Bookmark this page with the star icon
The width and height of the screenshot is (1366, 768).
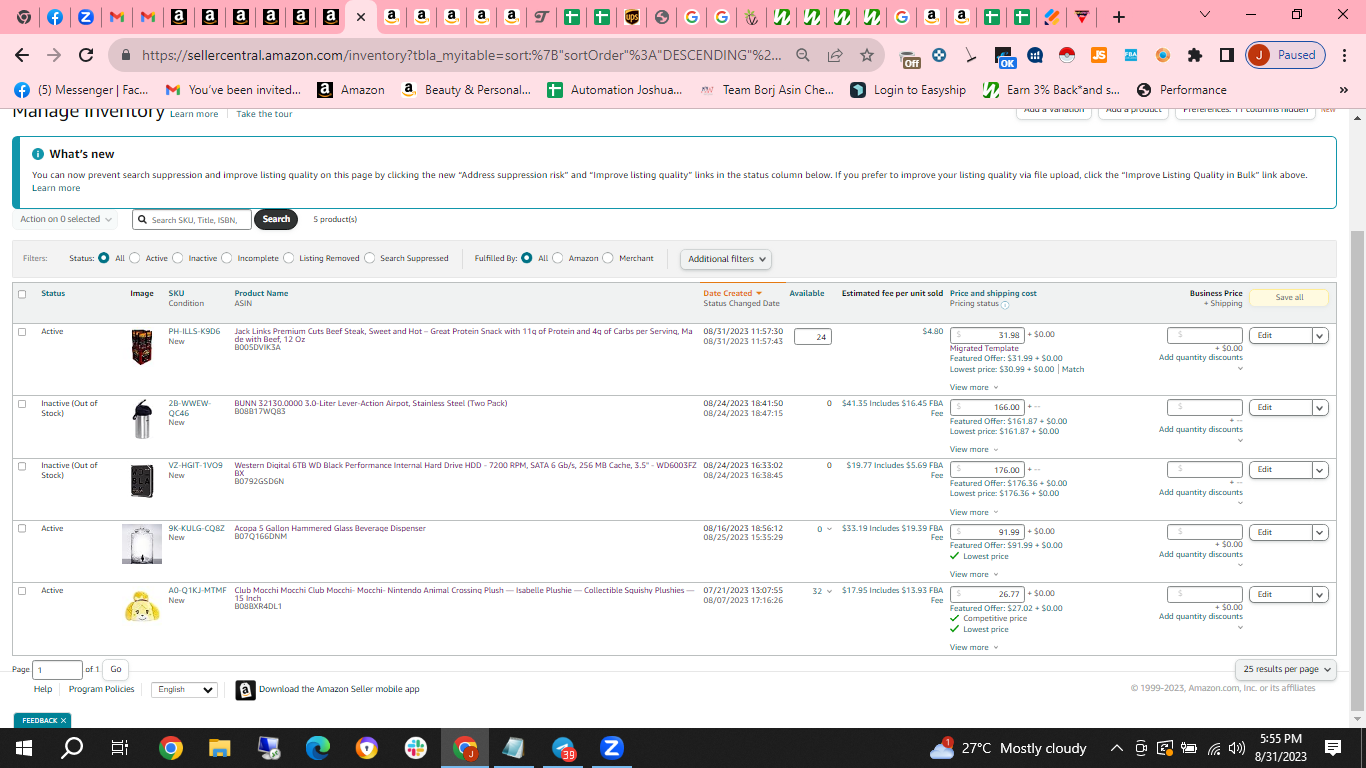point(867,55)
